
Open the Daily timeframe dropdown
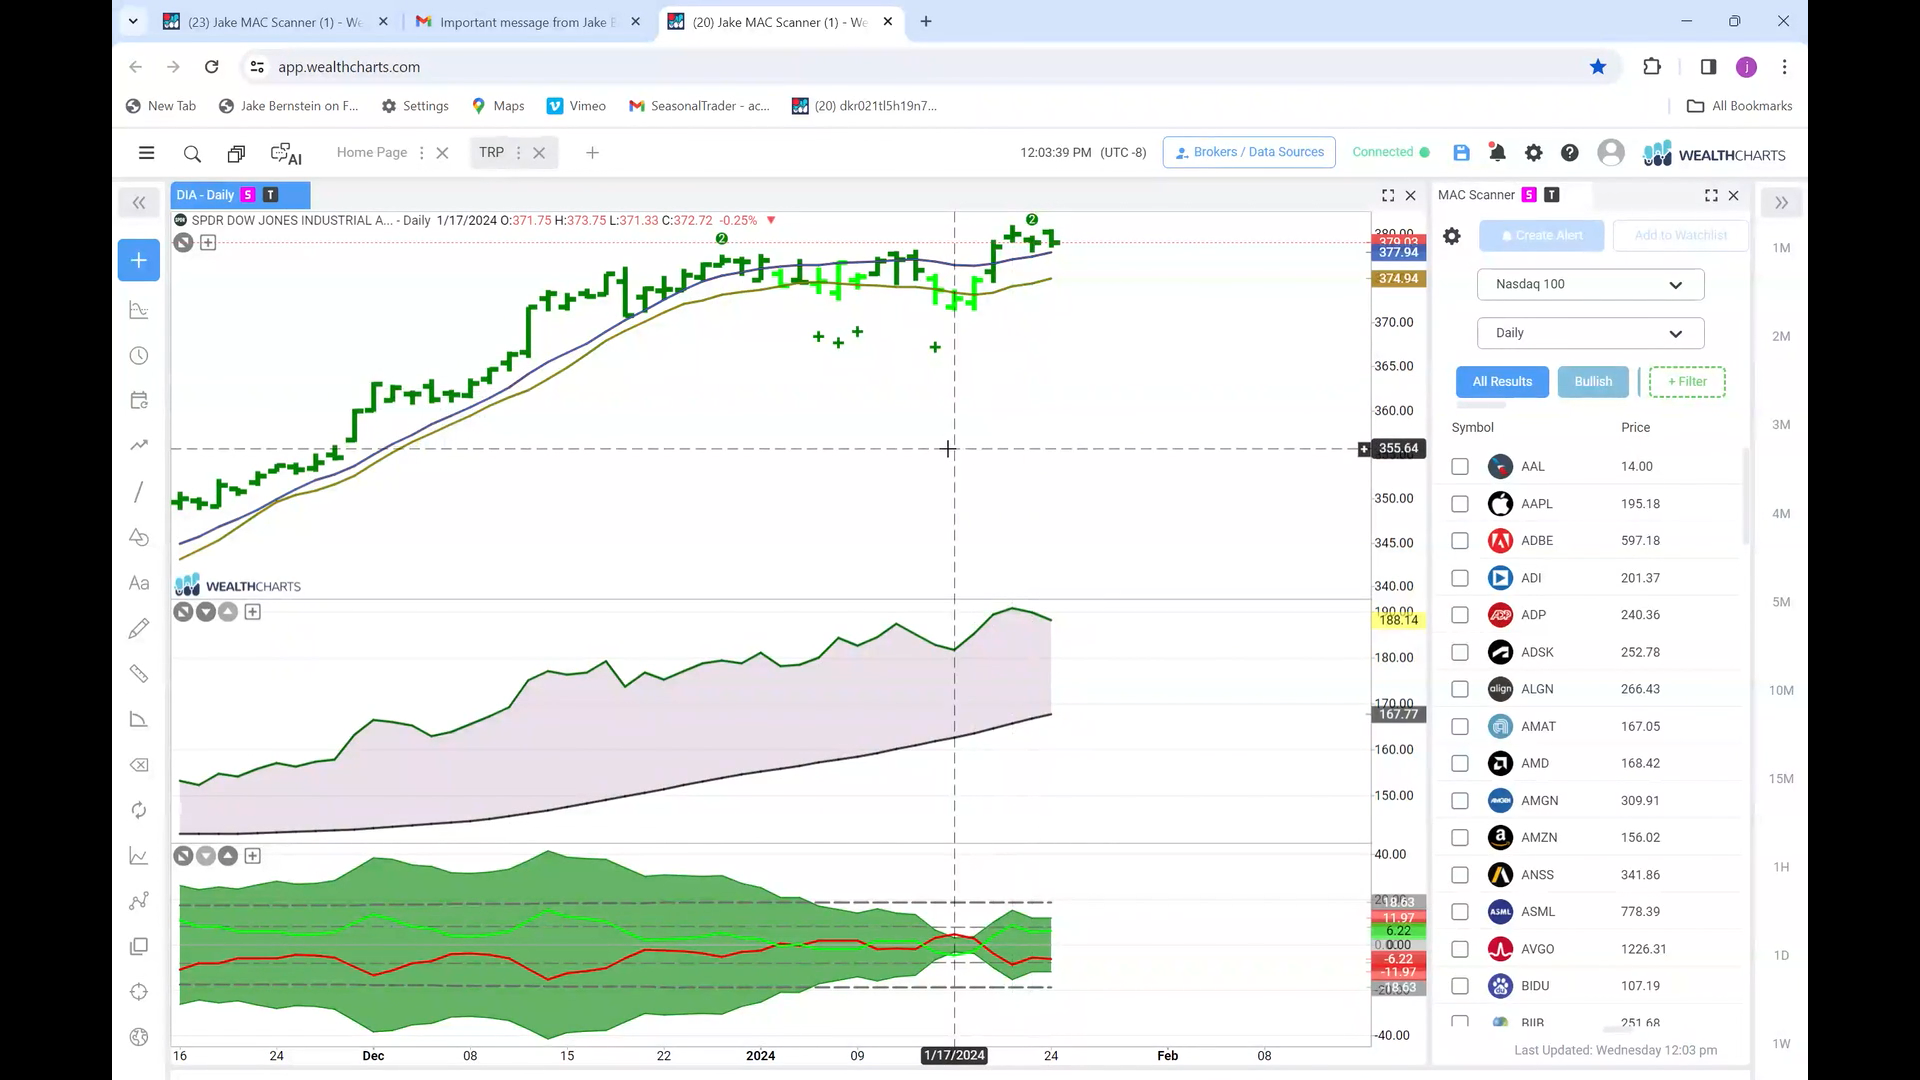(x=1590, y=333)
